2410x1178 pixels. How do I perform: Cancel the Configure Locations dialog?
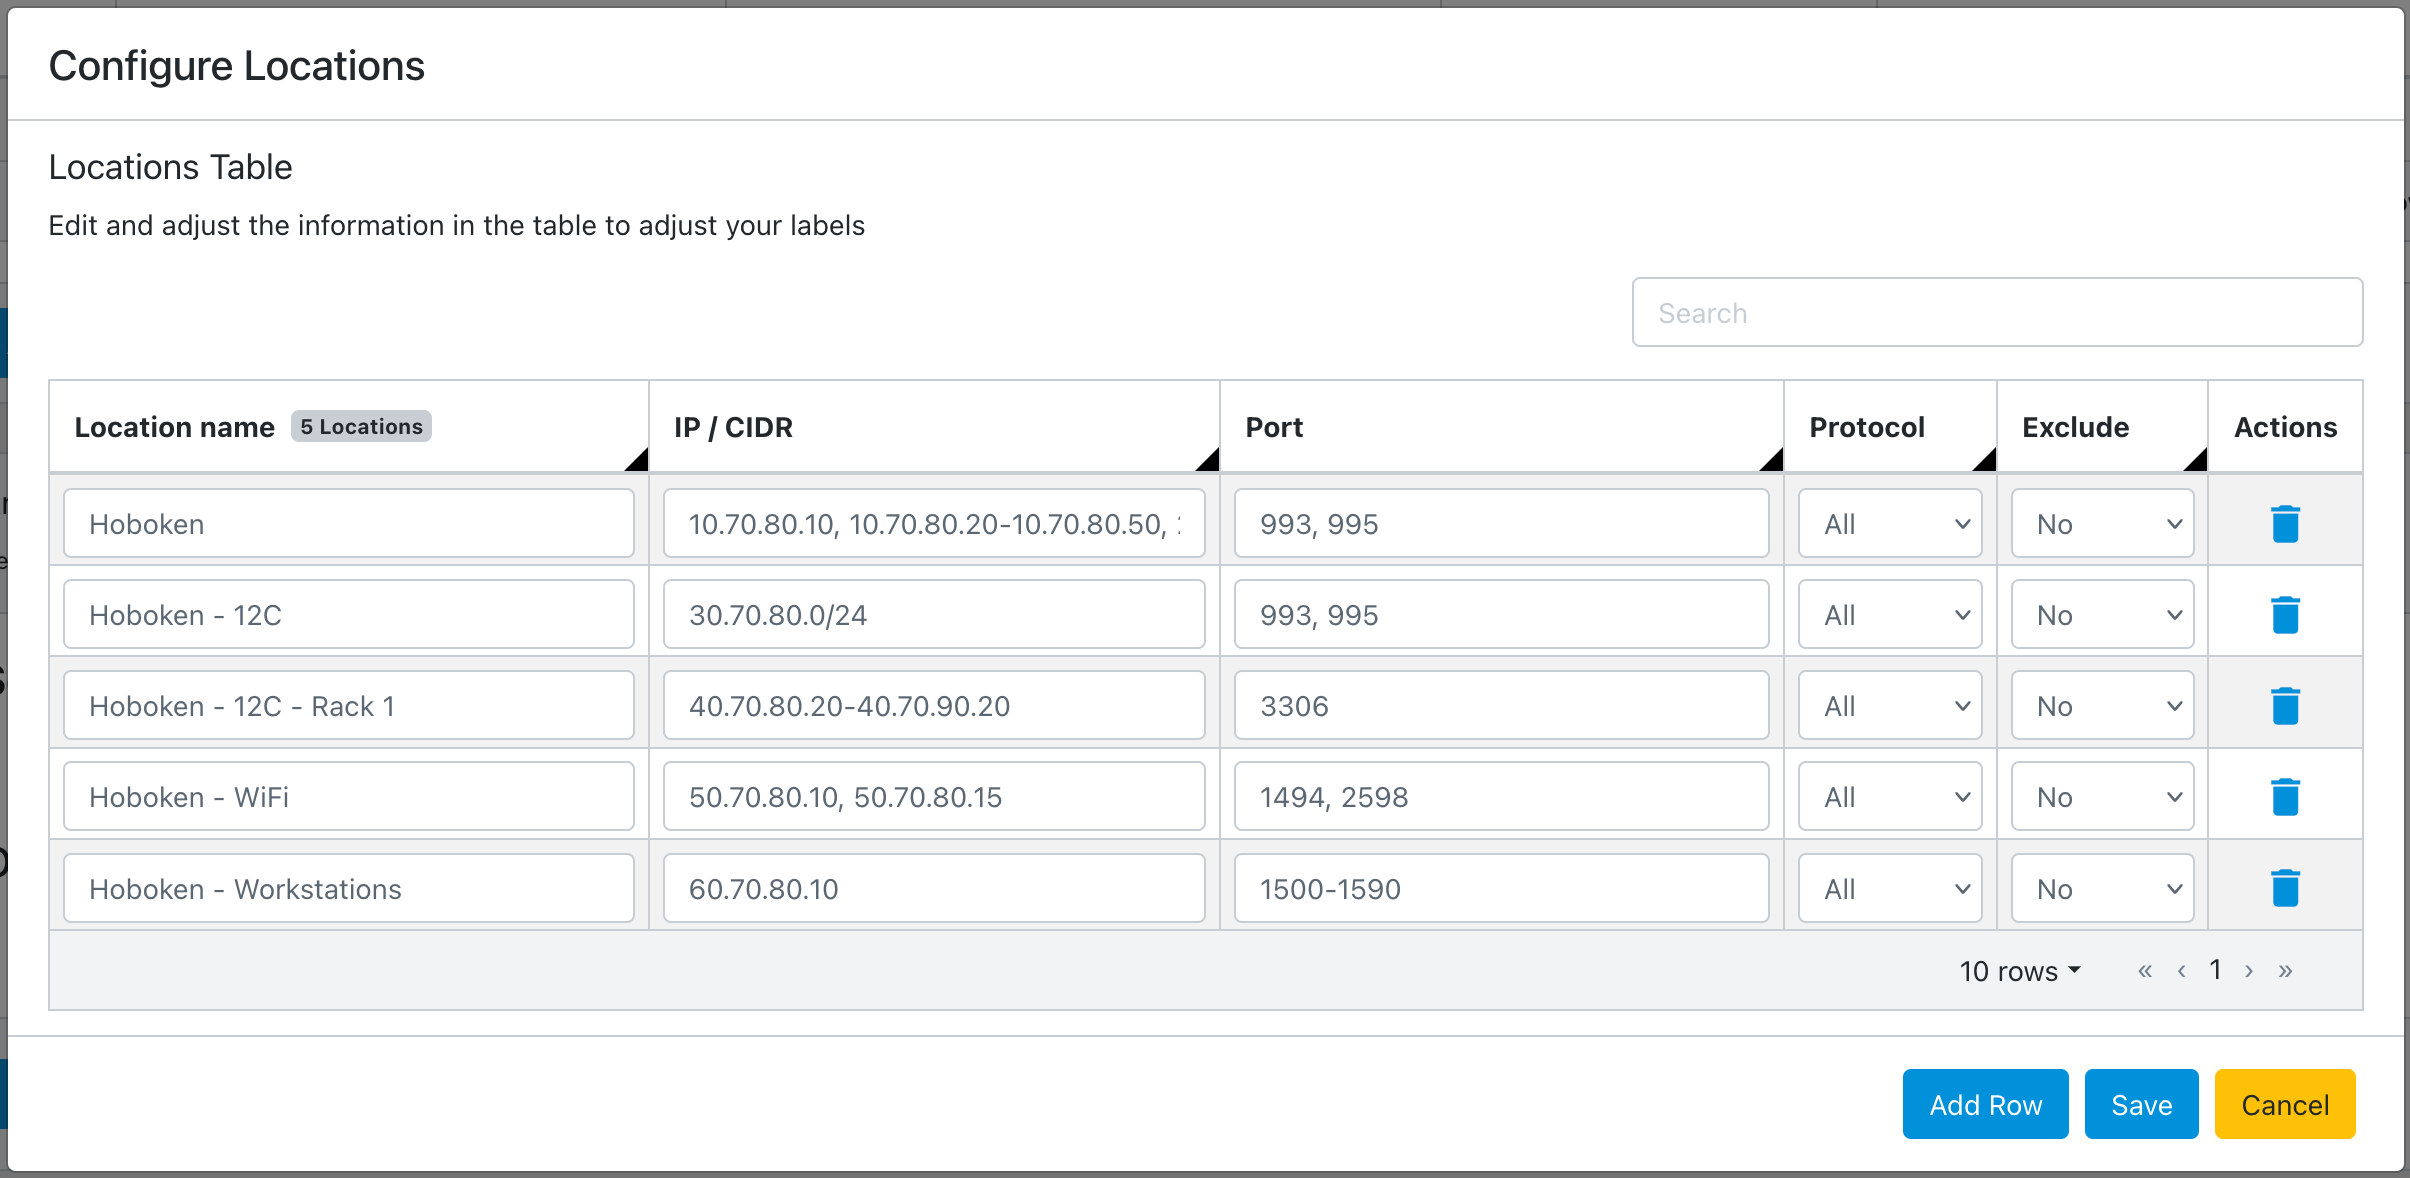point(2285,1104)
